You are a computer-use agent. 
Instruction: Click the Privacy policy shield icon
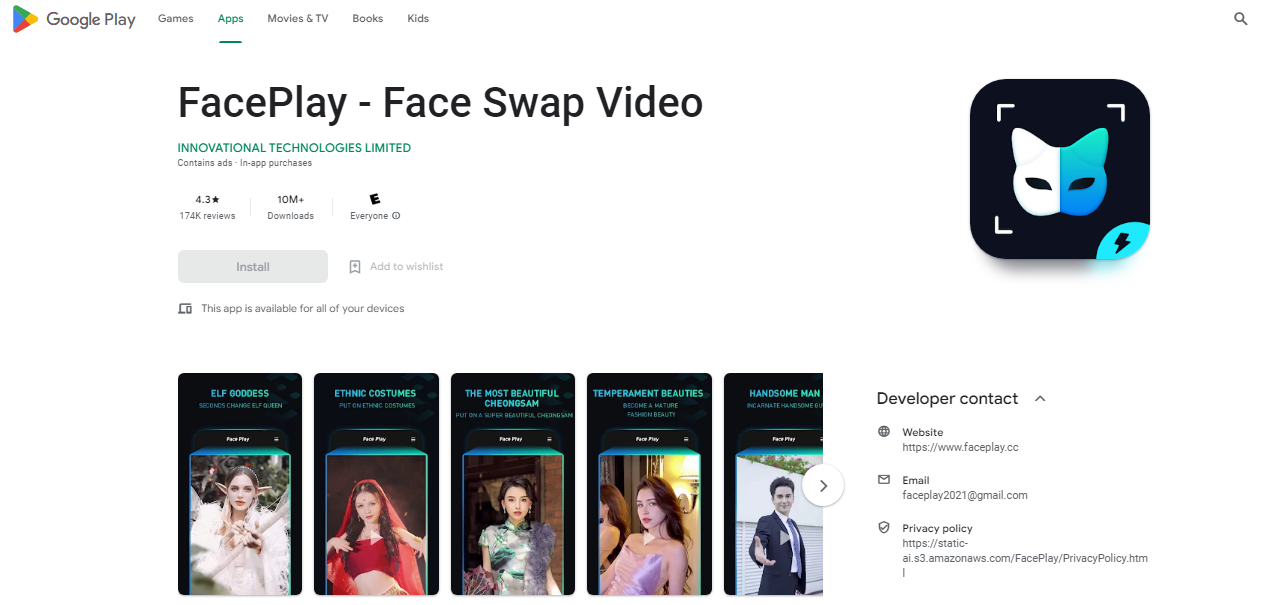click(883, 527)
